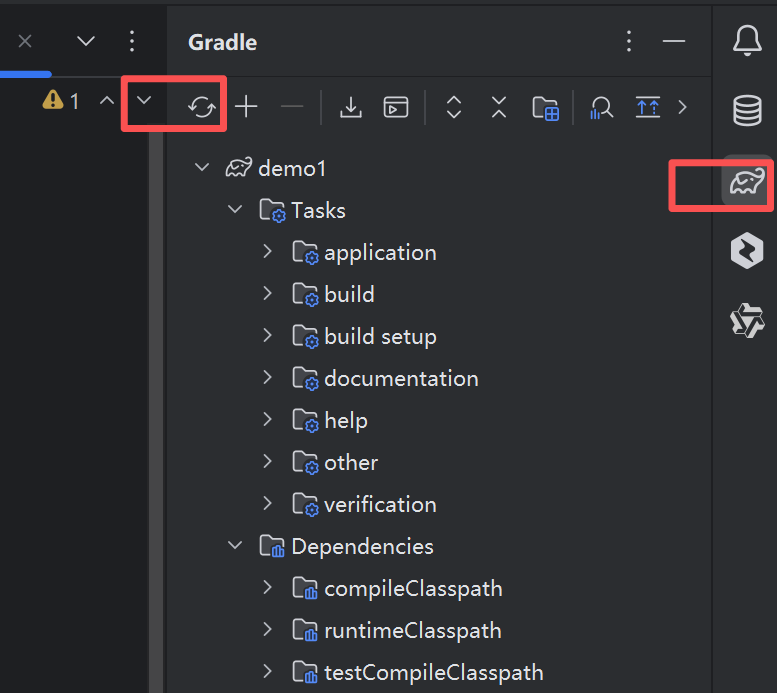Open the Database tool window icon
The height and width of the screenshot is (693, 777).
[747, 110]
